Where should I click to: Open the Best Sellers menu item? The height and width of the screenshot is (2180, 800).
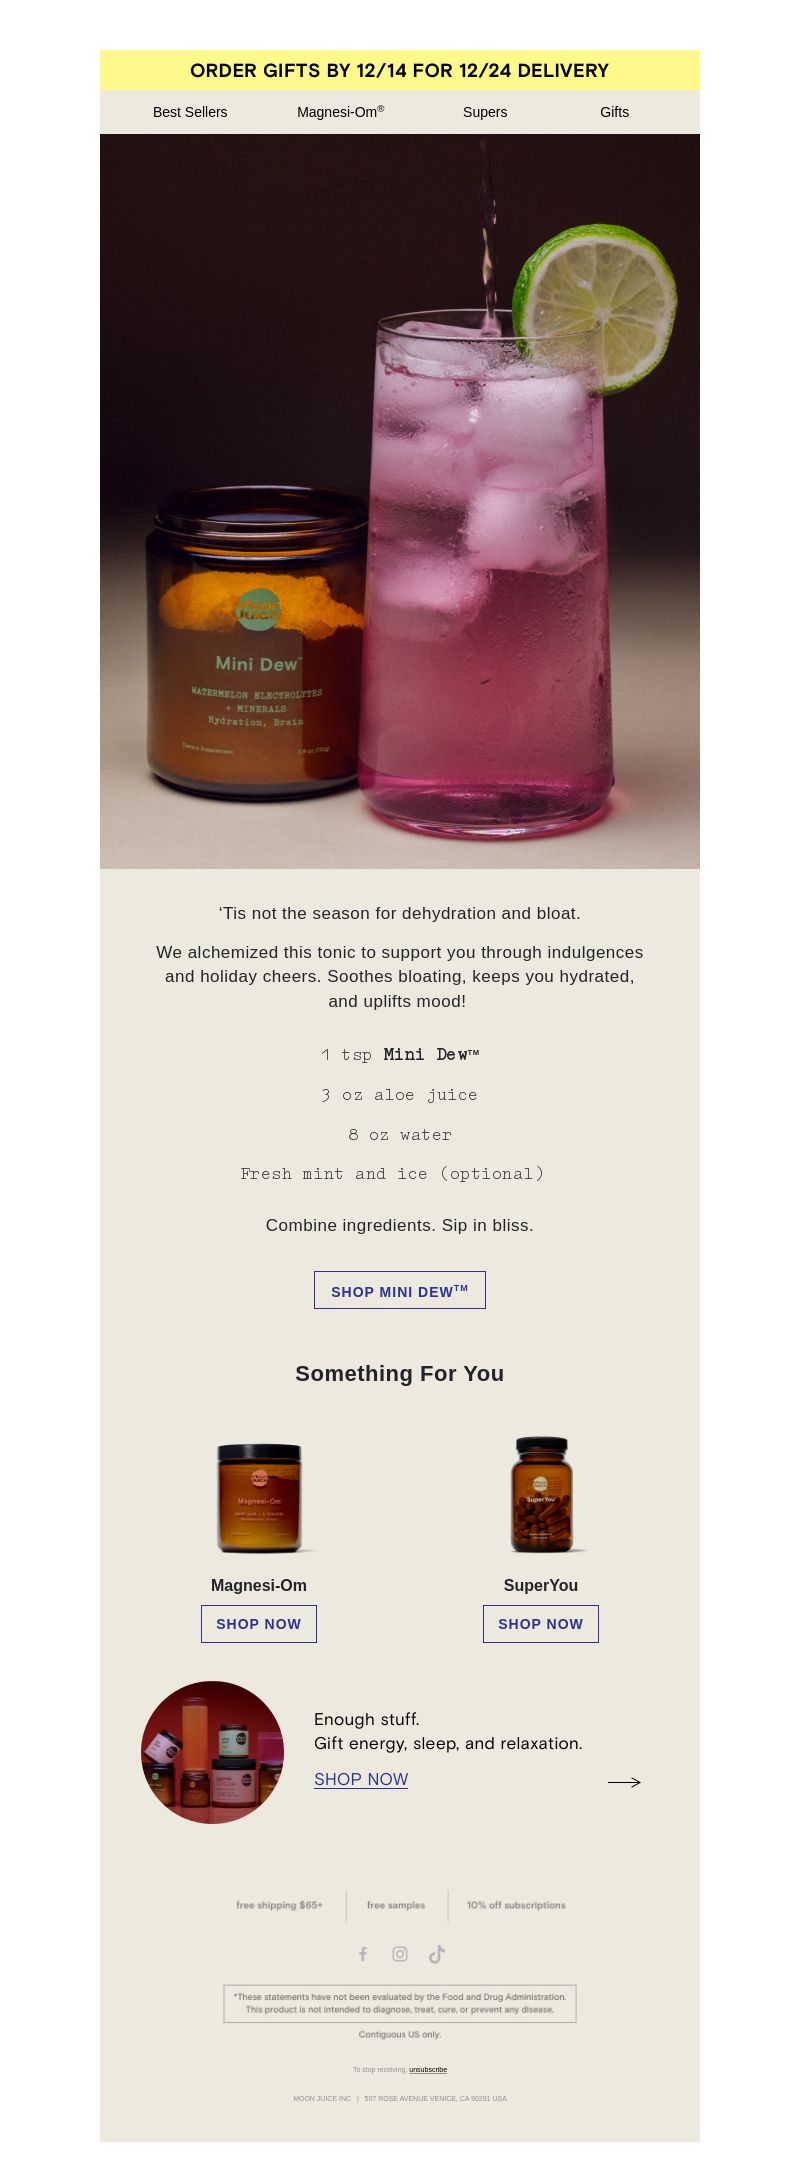coord(190,112)
